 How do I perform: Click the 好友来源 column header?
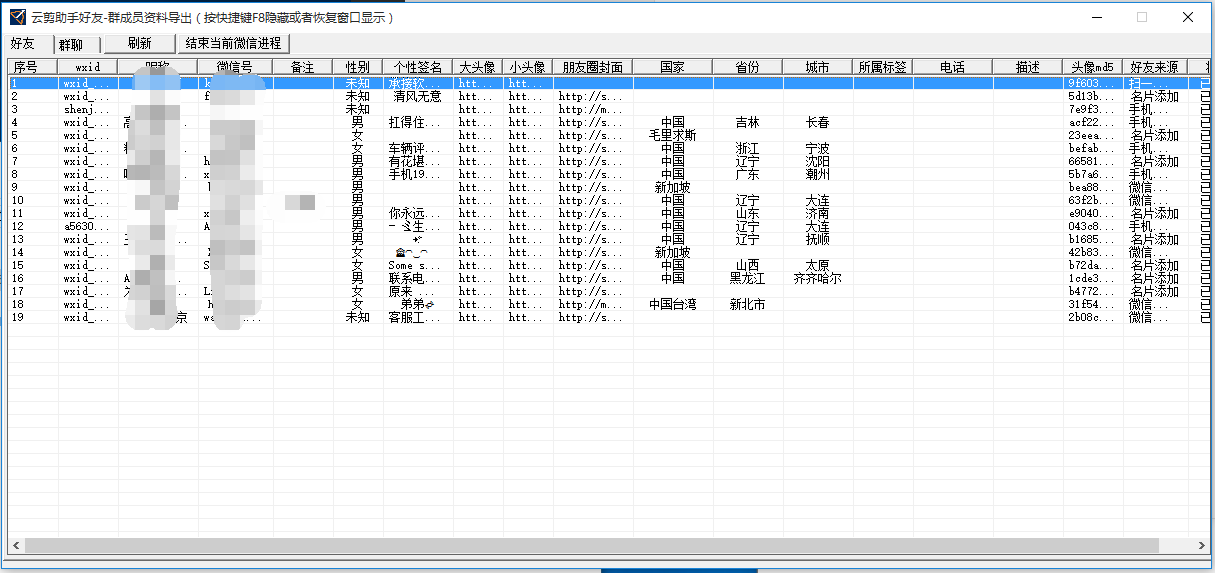(1154, 67)
